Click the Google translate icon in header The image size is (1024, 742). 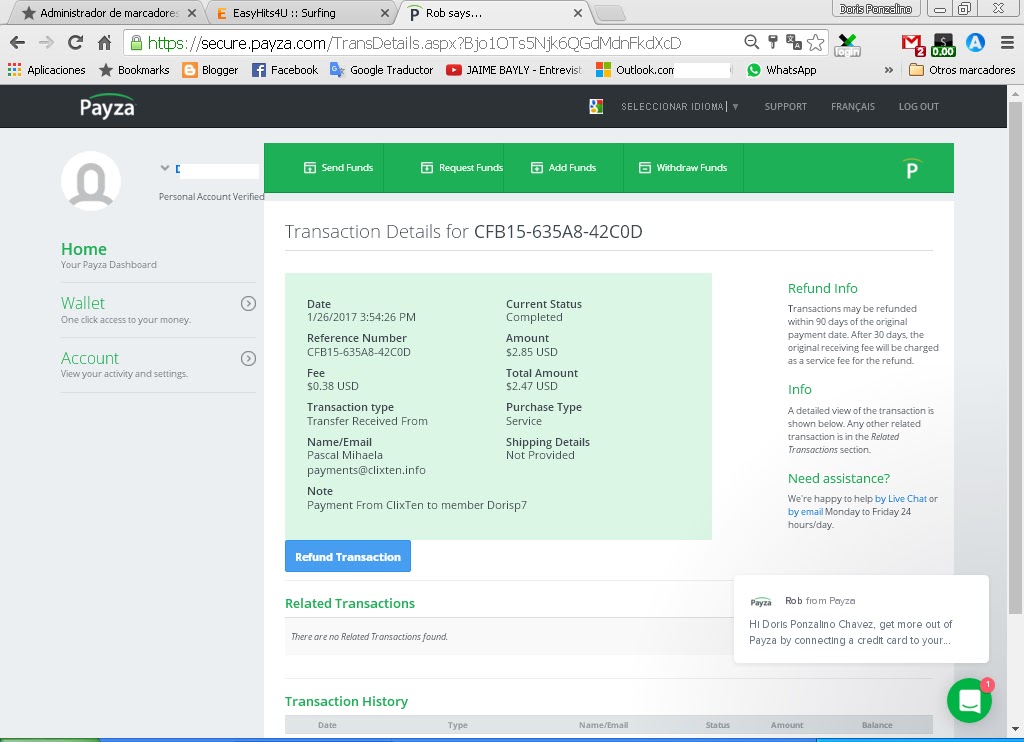click(x=596, y=106)
